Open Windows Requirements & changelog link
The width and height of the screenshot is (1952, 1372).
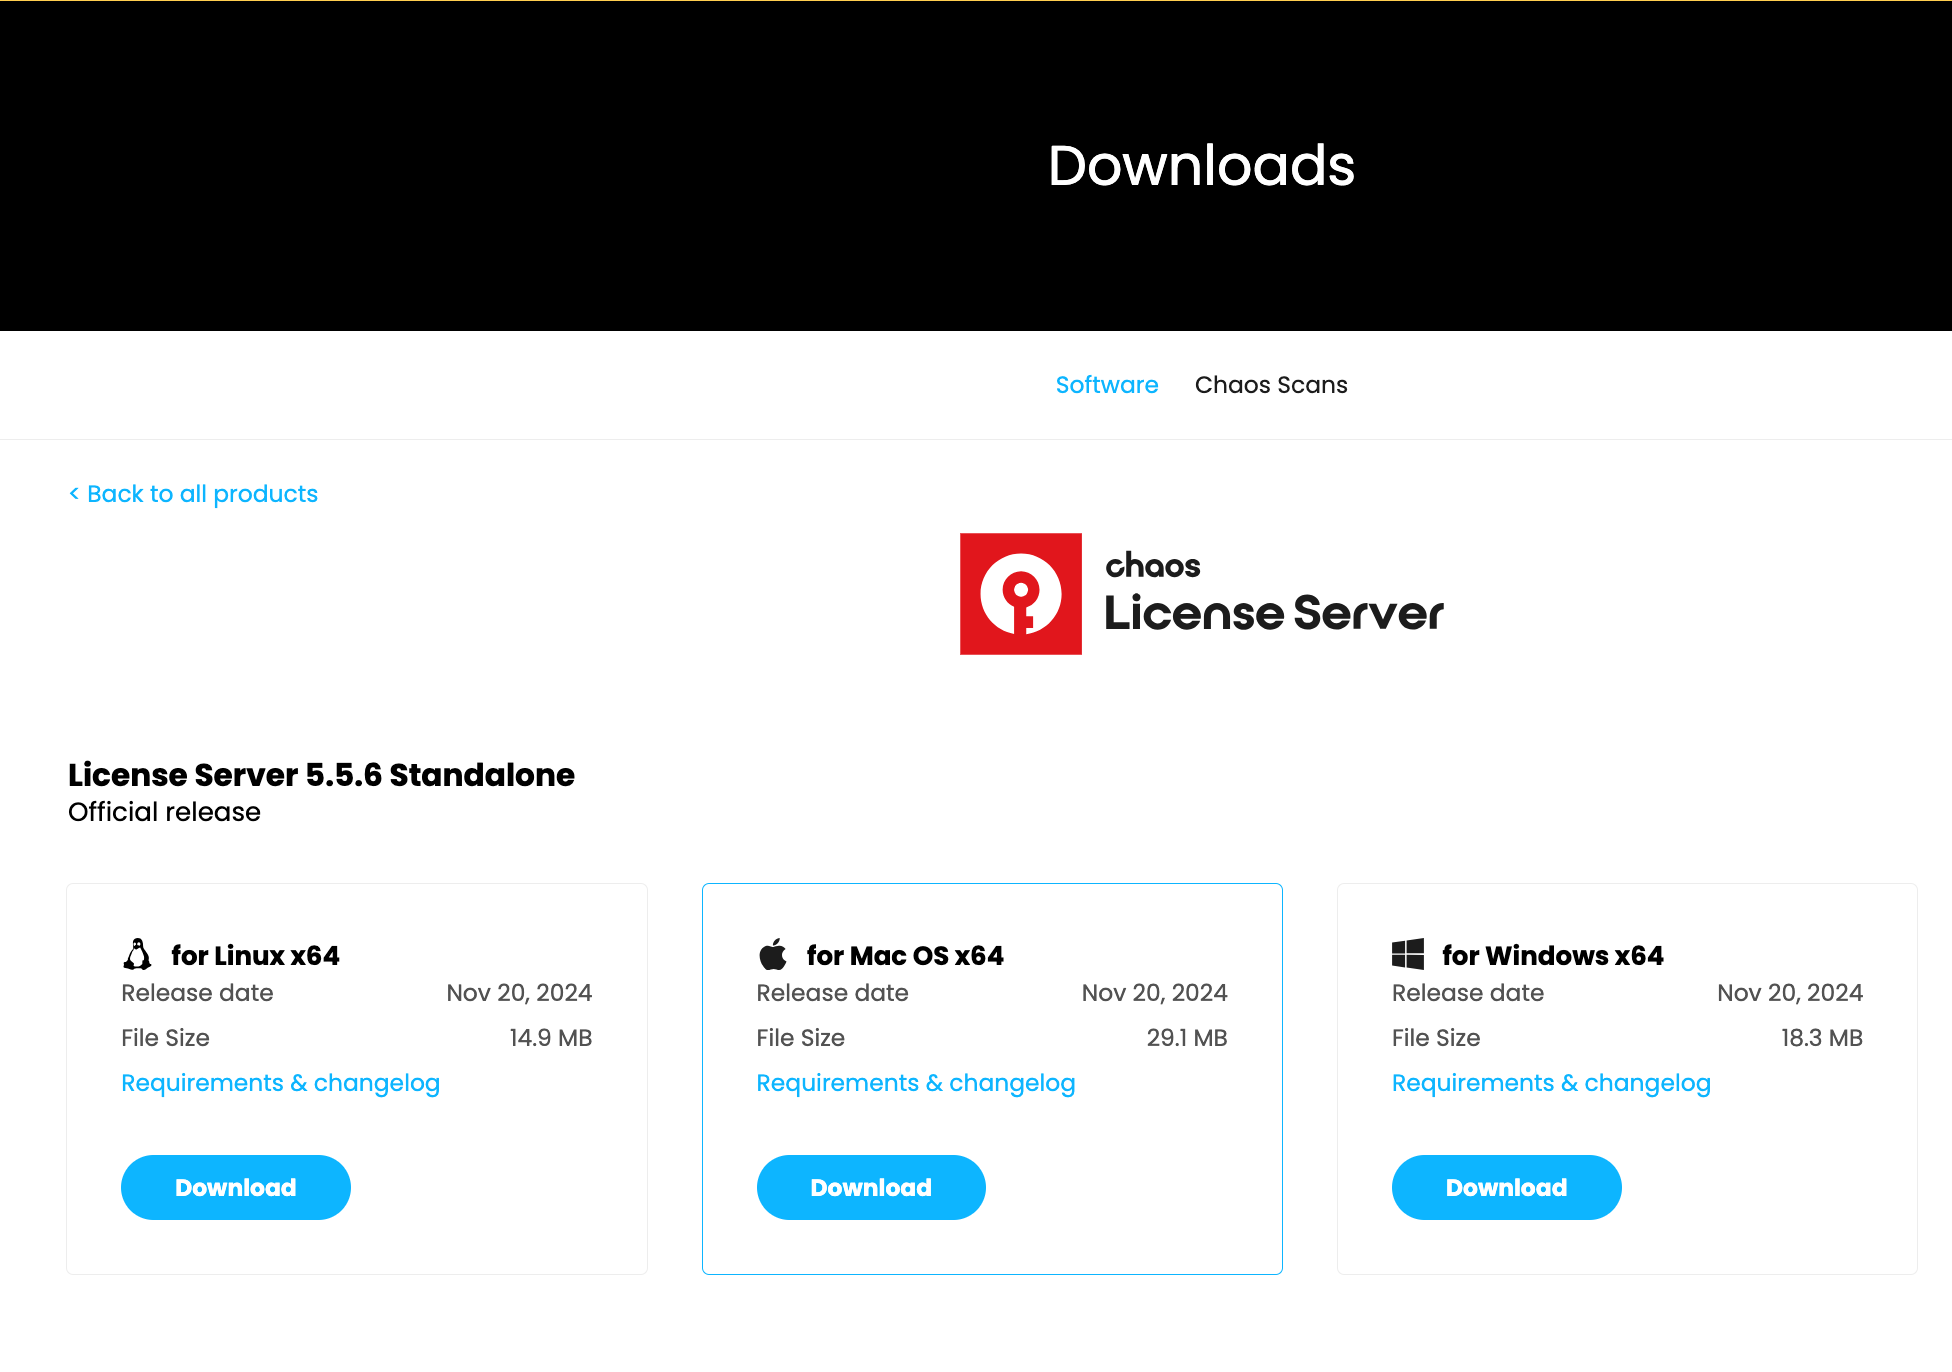point(1551,1083)
